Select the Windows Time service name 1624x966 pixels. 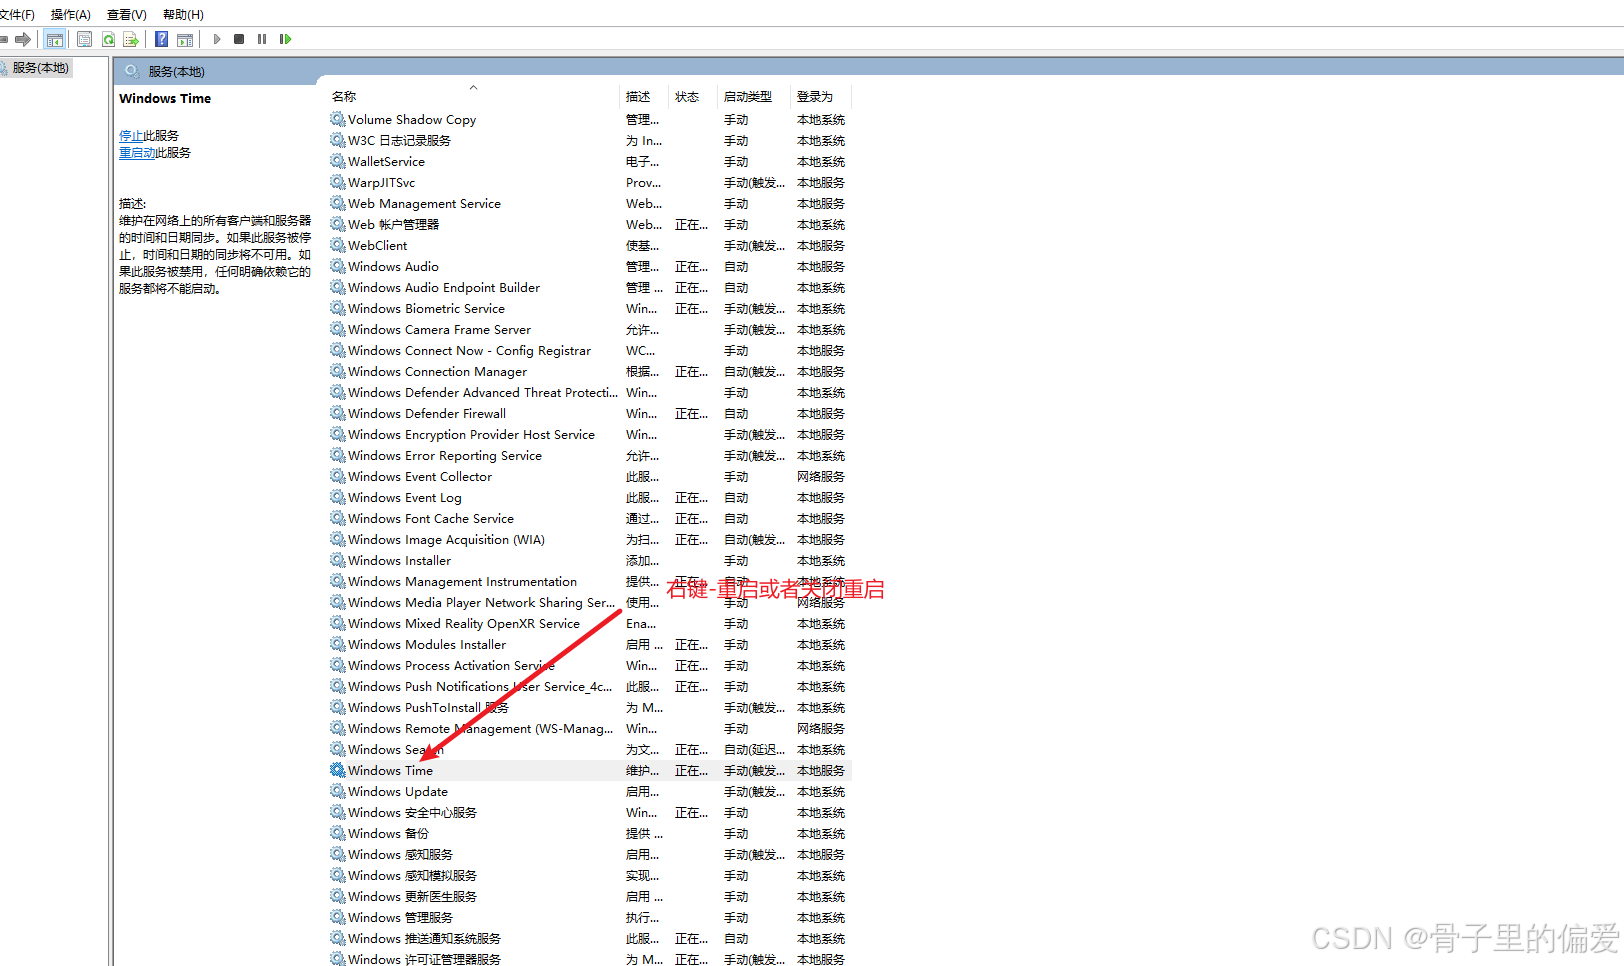tap(390, 771)
